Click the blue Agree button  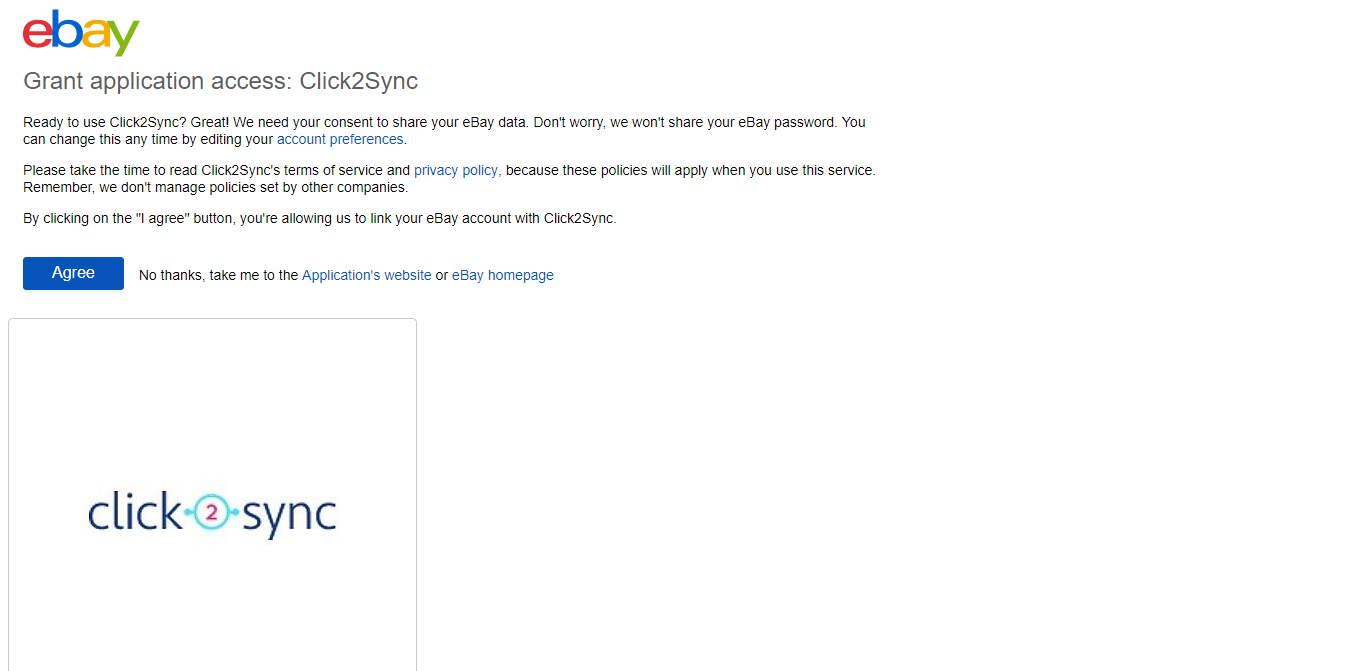pos(73,273)
